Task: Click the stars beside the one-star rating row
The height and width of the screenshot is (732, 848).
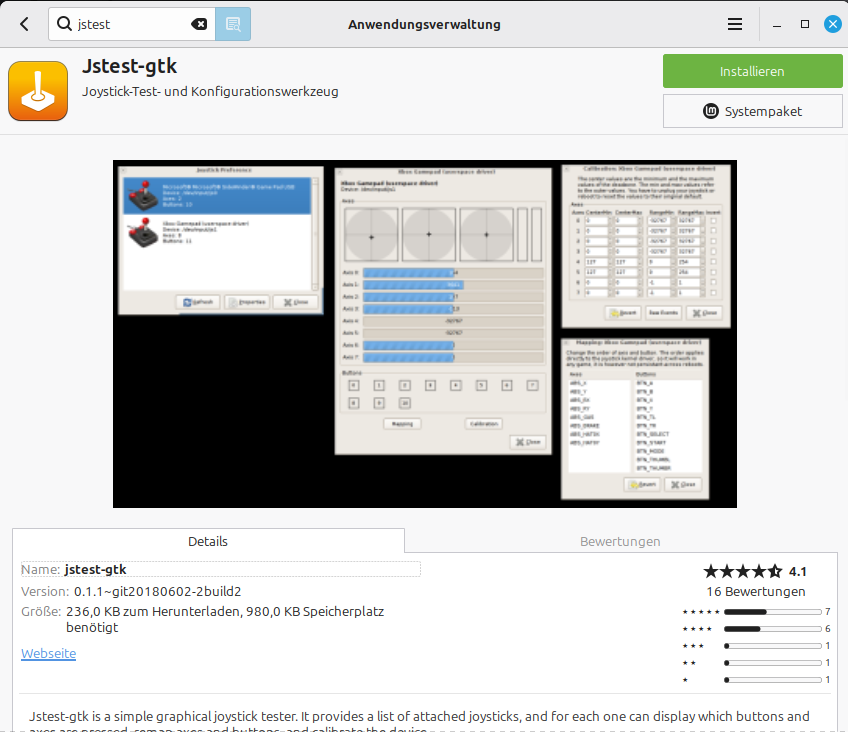Action: coord(685,679)
